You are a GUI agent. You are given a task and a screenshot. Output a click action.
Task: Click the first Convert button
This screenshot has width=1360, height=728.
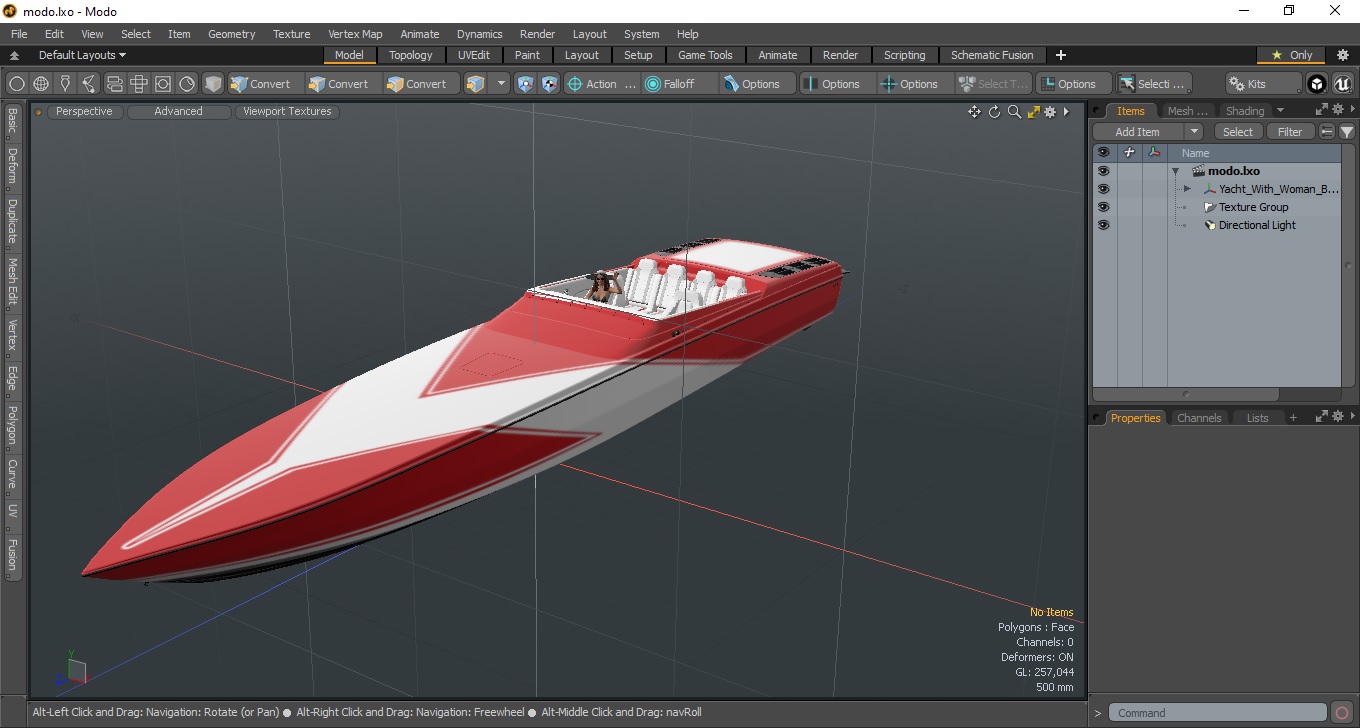click(x=265, y=84)
